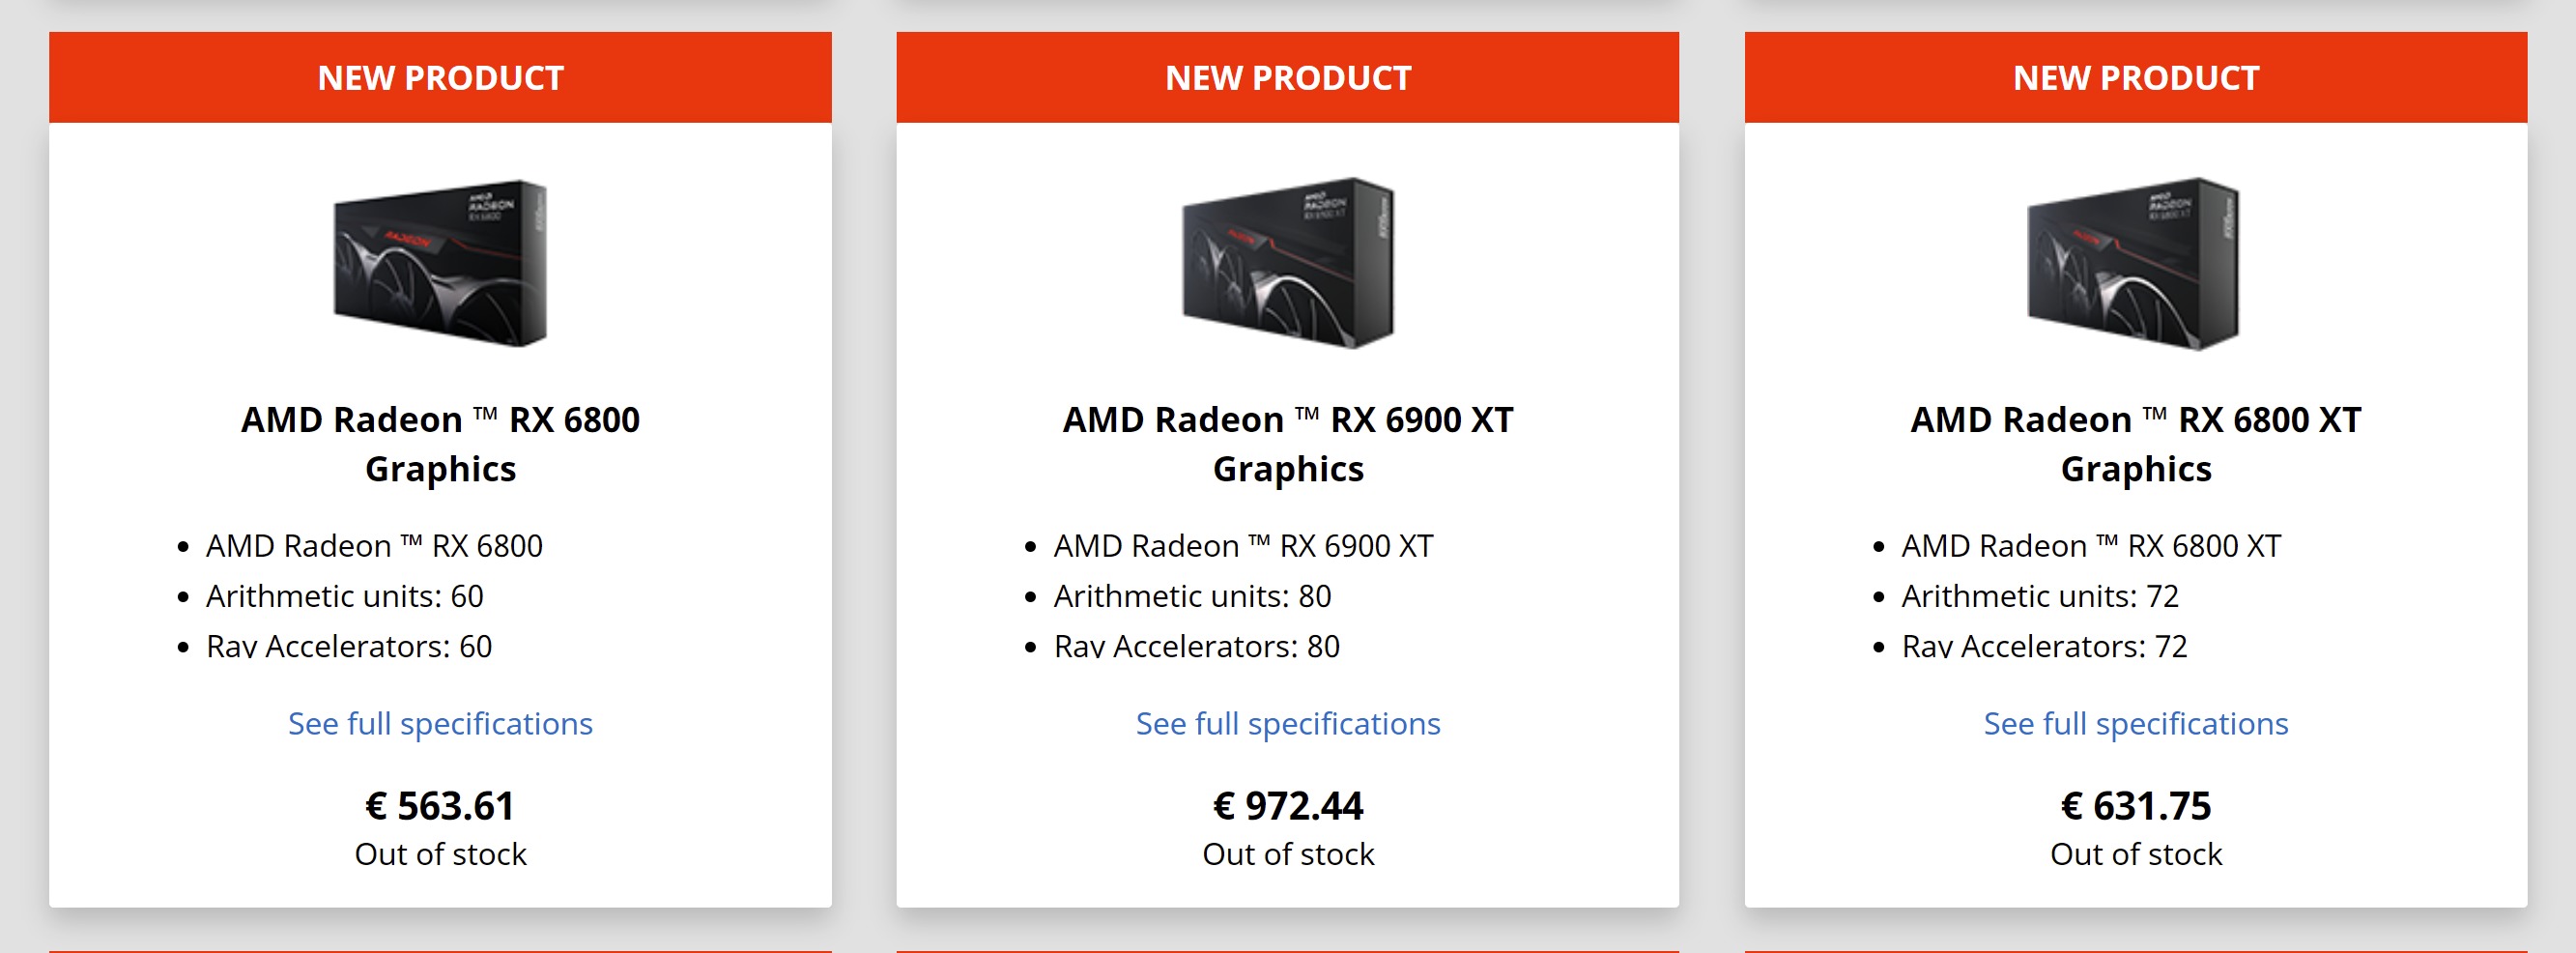Click the New Product banner above RX 6800 XT
Screen dimensions: 2576x953
pos(2135,78)
